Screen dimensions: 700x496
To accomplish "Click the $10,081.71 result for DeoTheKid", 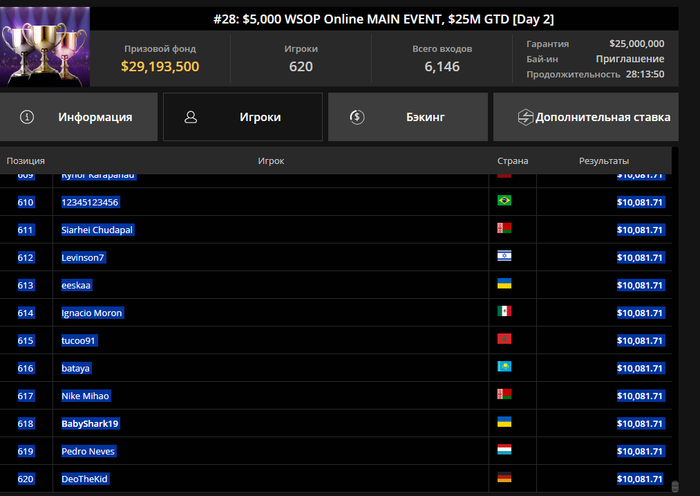I will click(640, 479).
